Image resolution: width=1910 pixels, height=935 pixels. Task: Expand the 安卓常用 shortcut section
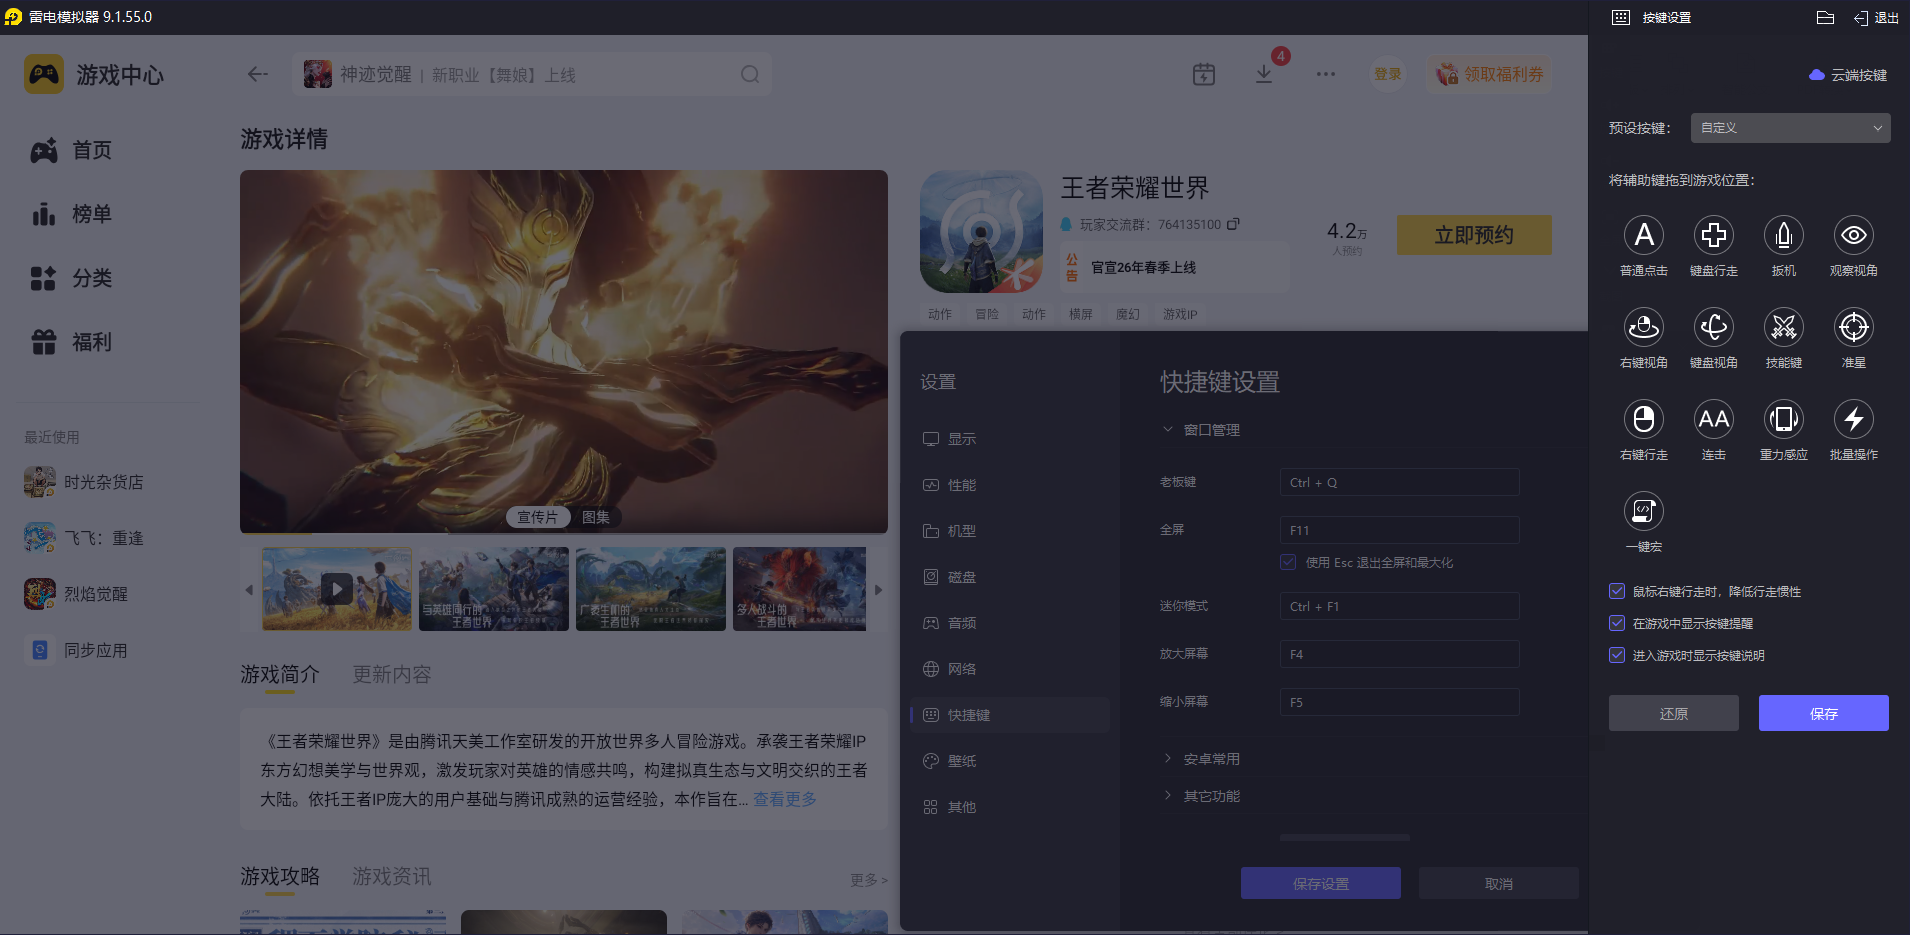(1210, 758)
